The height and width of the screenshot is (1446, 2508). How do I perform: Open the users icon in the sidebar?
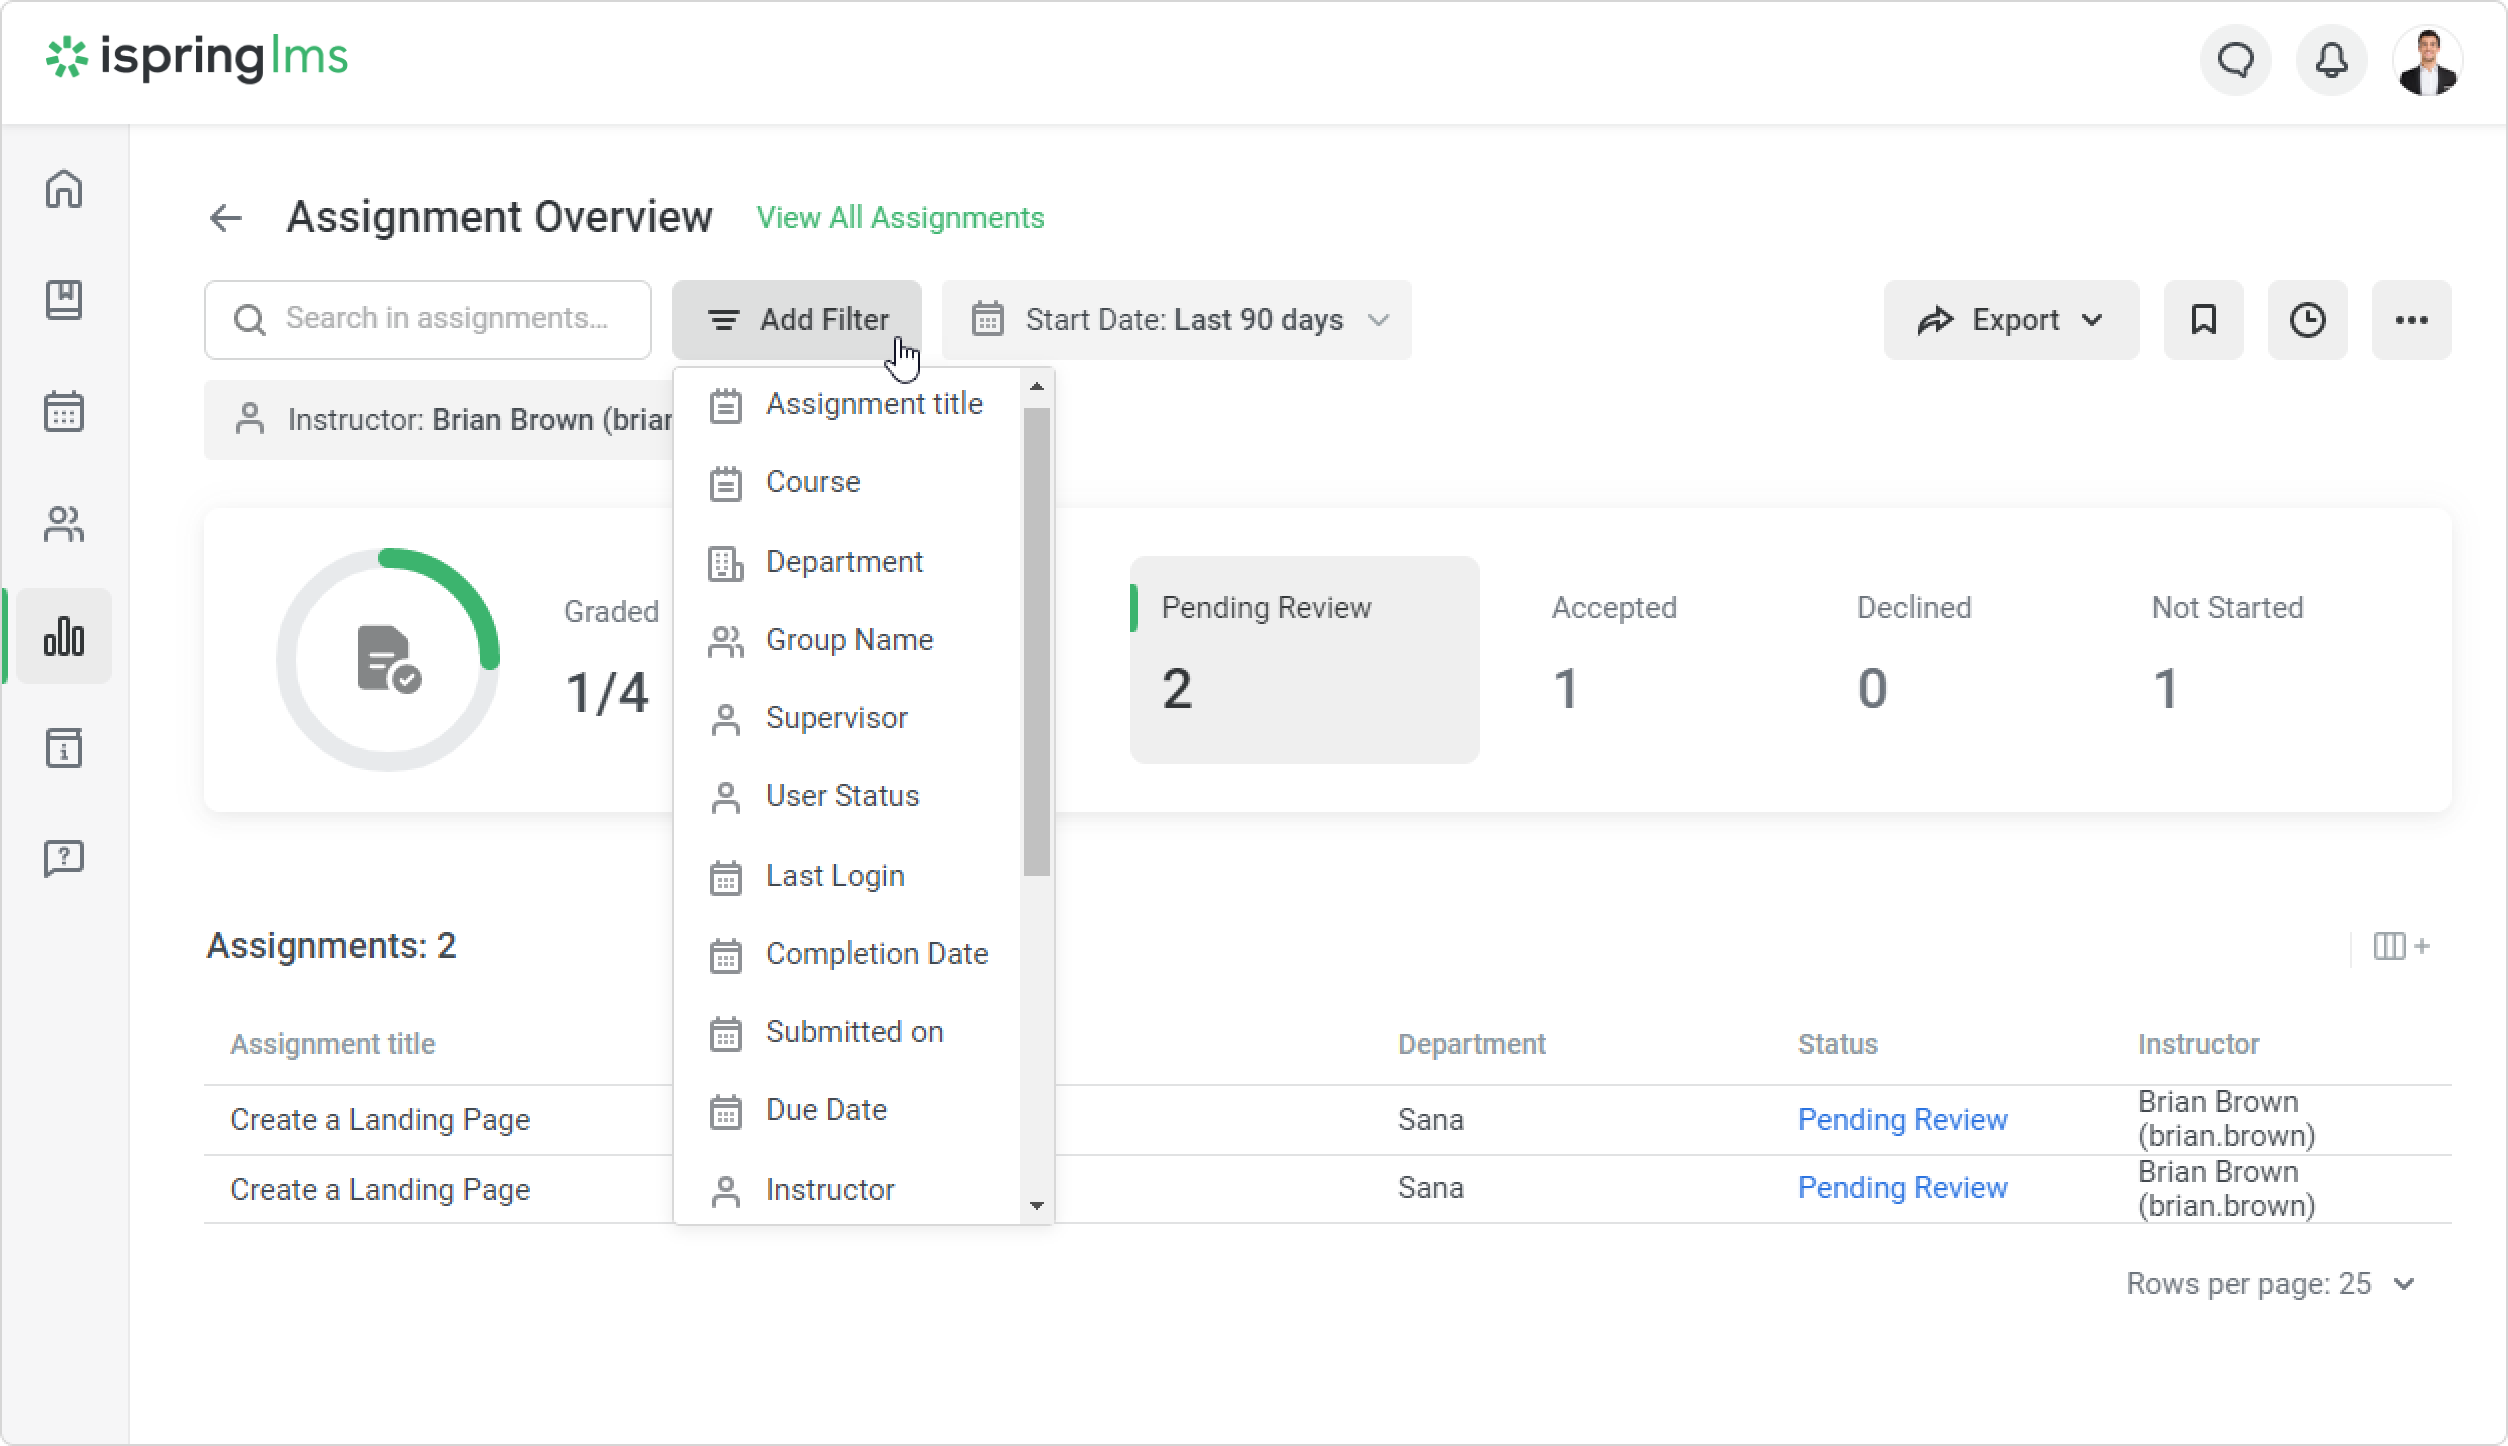point(64,524)
